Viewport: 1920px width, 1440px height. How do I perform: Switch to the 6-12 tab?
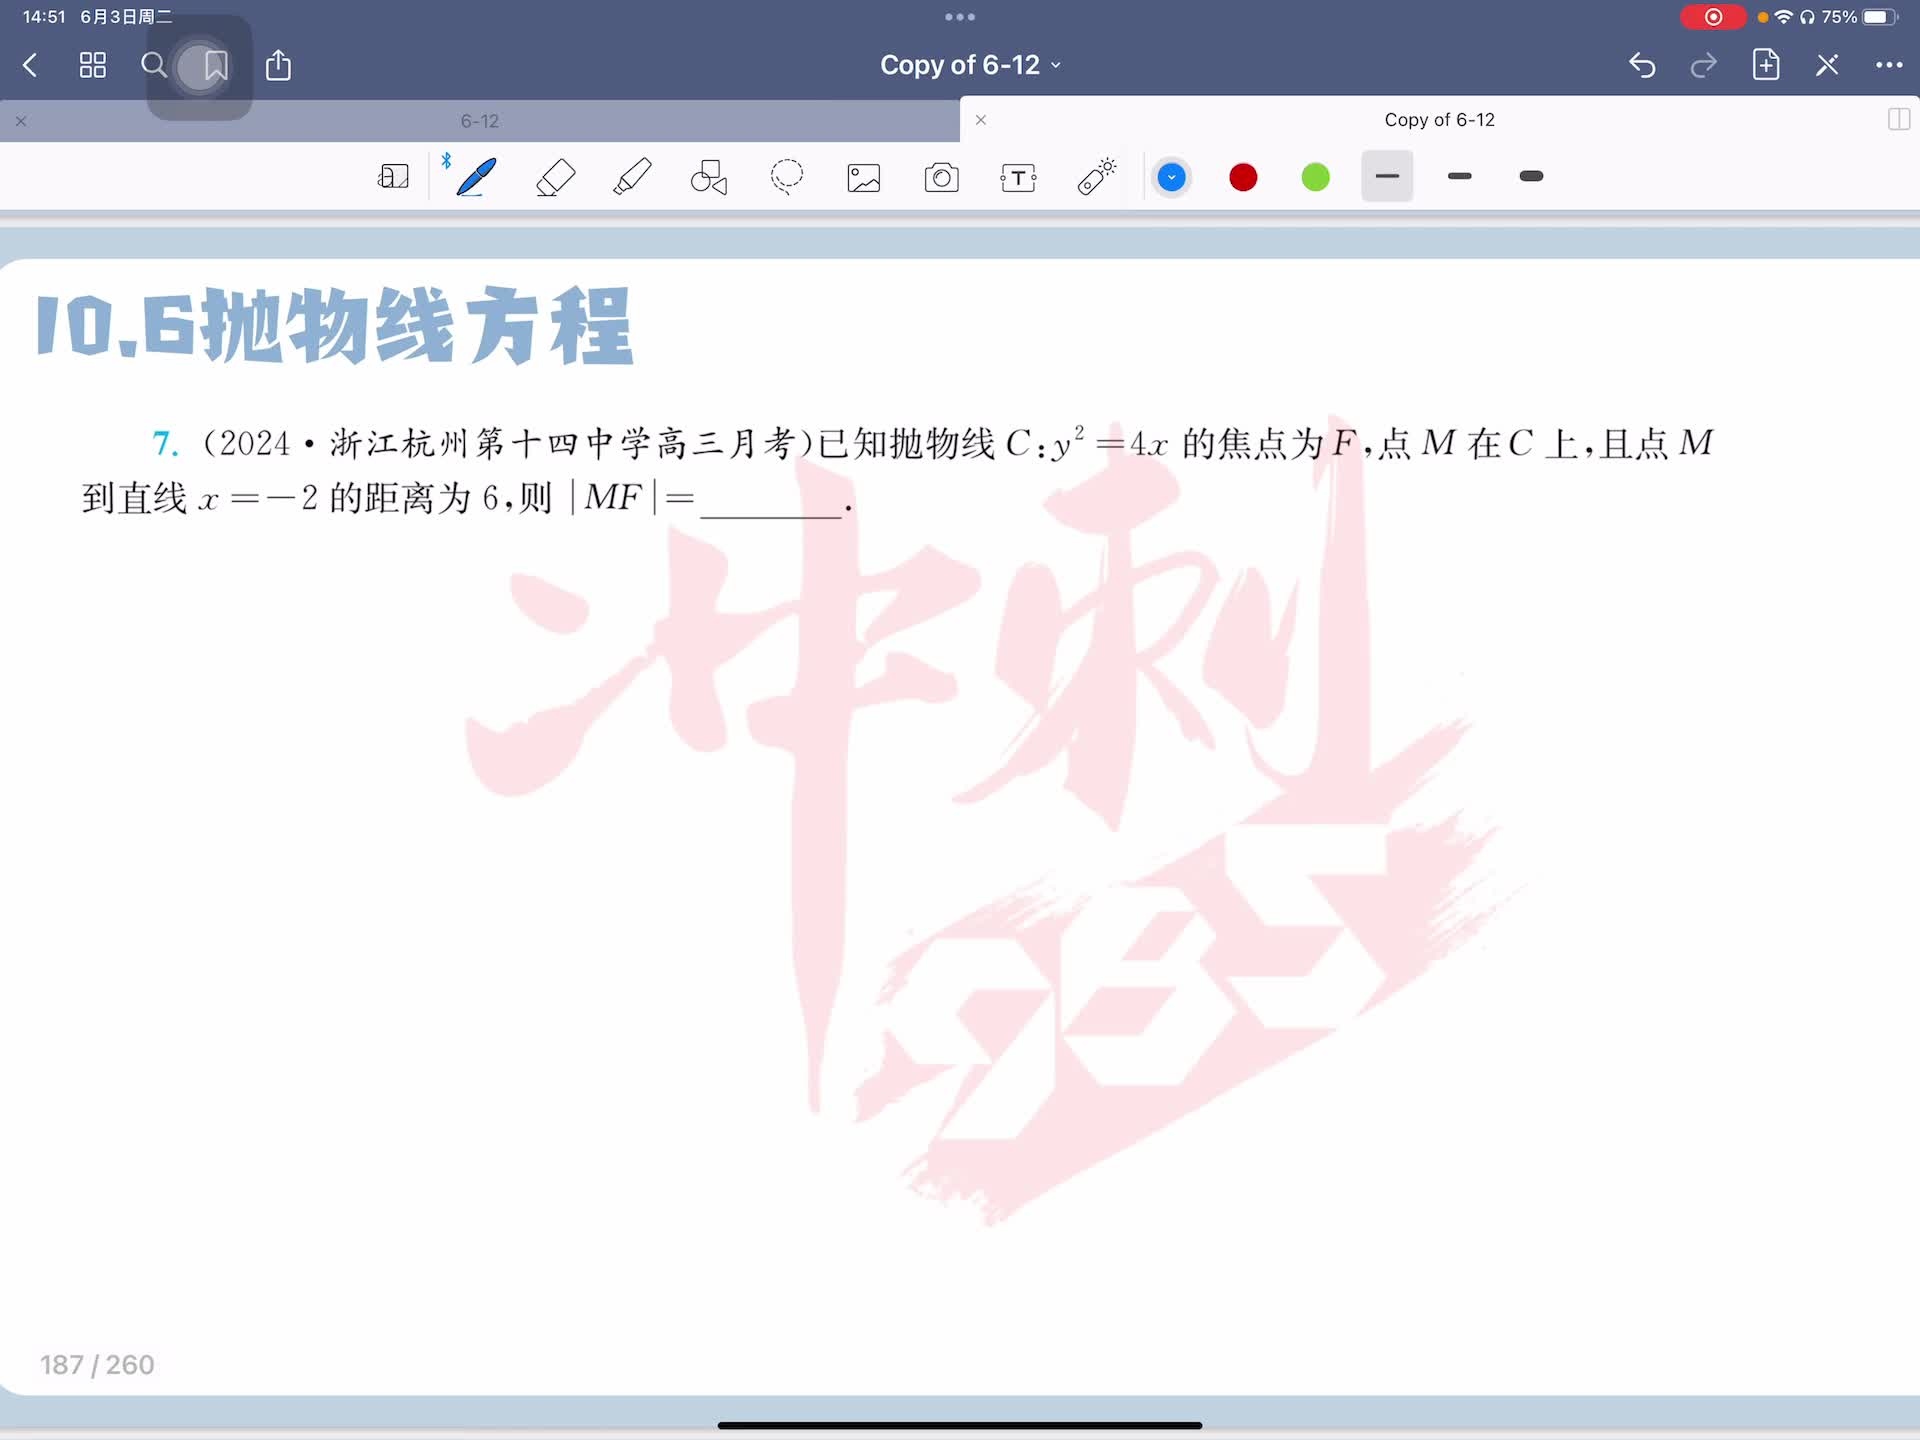pos(480,121)
